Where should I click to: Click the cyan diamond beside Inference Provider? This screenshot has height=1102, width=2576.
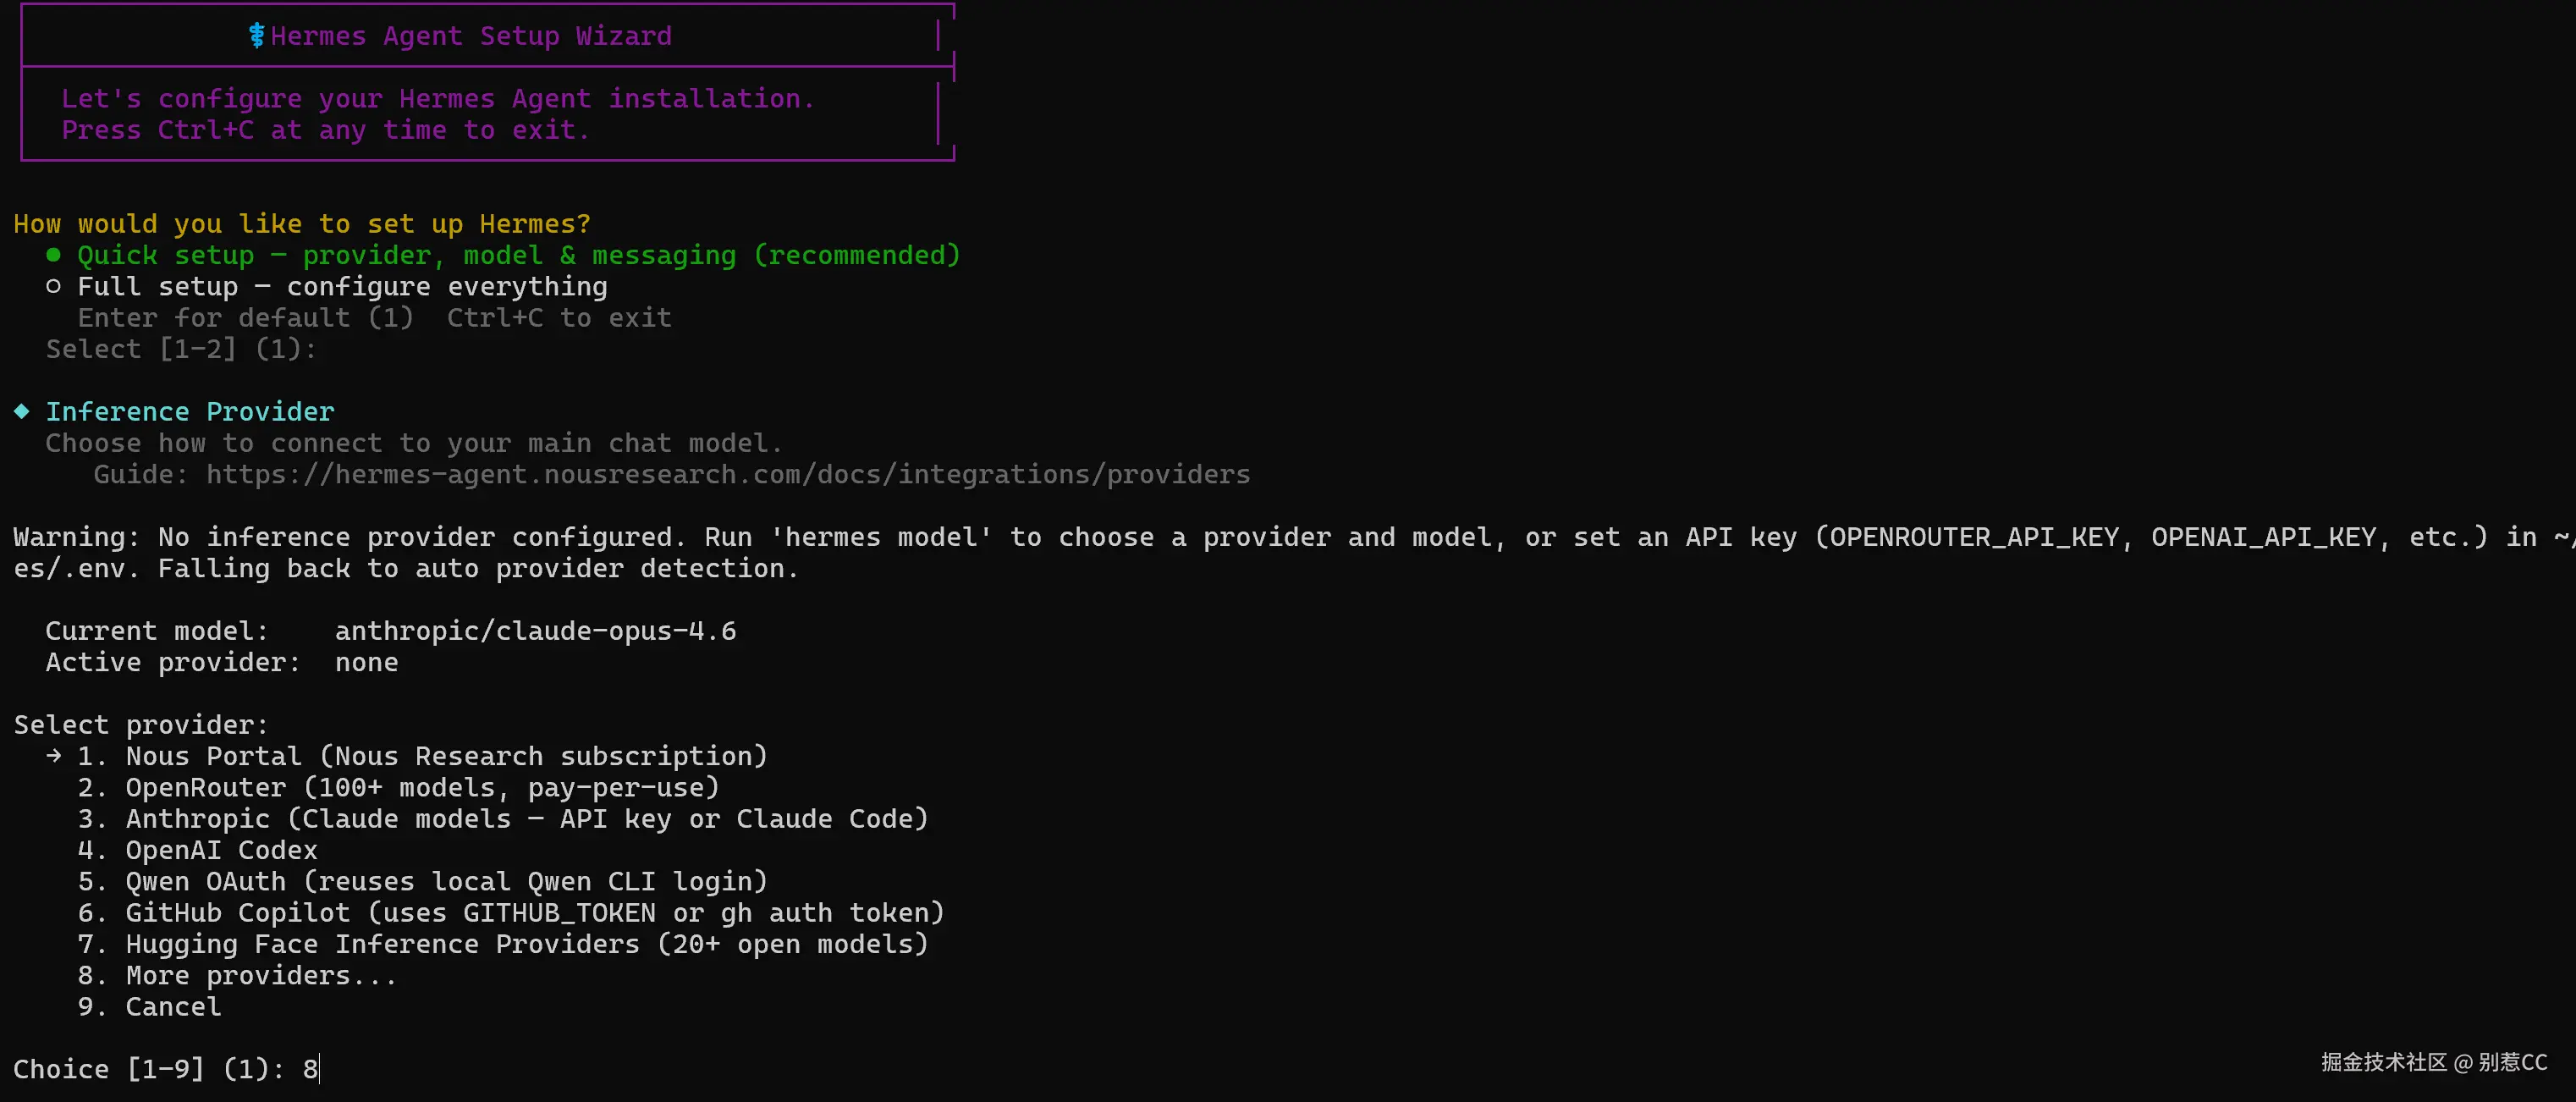click(22, 411)
